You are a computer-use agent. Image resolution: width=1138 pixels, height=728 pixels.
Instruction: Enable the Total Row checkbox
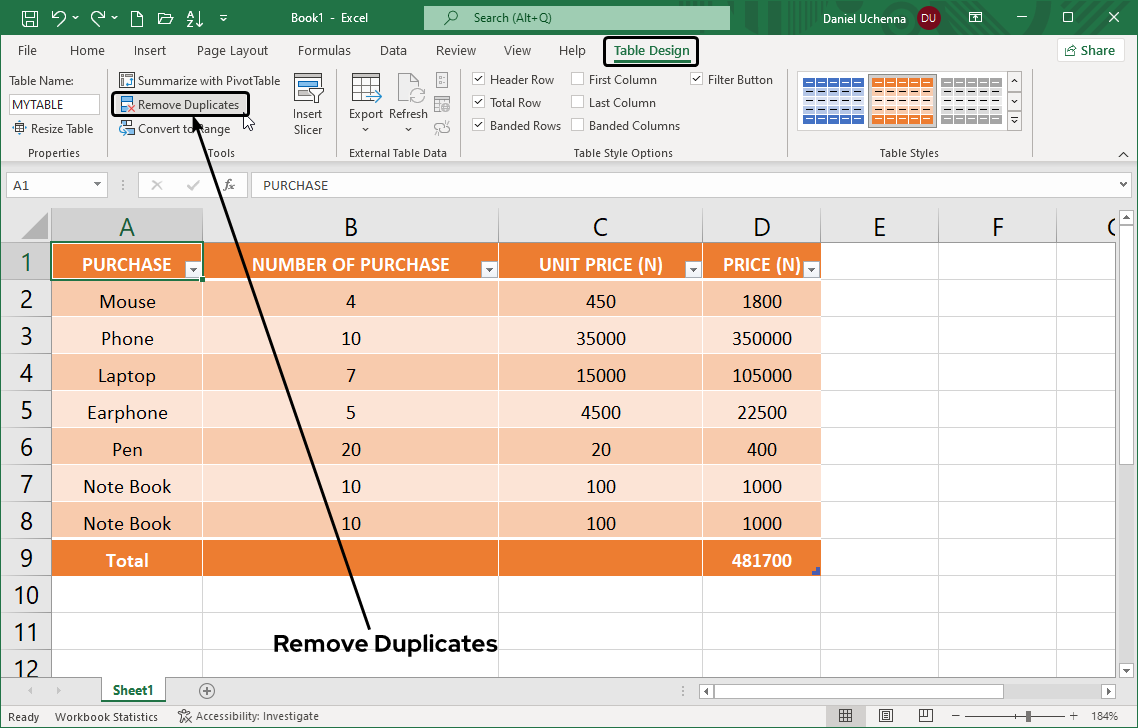(478, 102)
